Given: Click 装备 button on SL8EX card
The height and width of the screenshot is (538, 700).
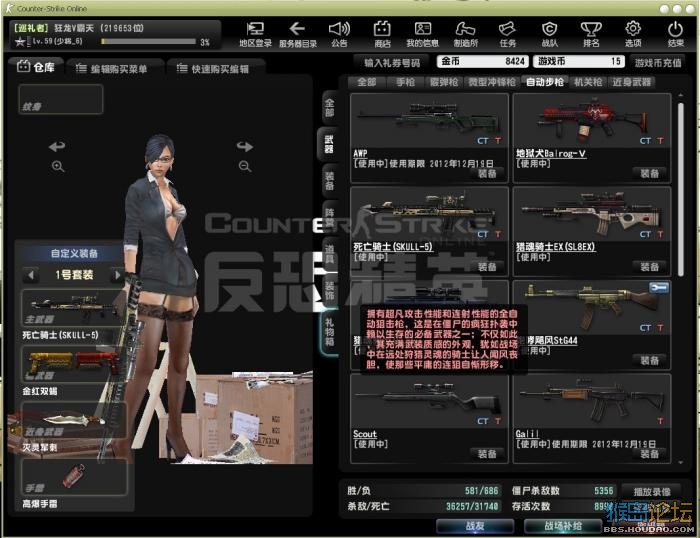Looking at the screenshot, I should (x=649, y=267).
